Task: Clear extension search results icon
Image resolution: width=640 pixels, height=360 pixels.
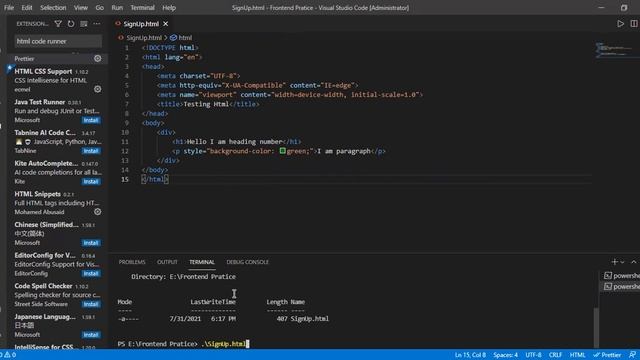Action: point(84,24)
